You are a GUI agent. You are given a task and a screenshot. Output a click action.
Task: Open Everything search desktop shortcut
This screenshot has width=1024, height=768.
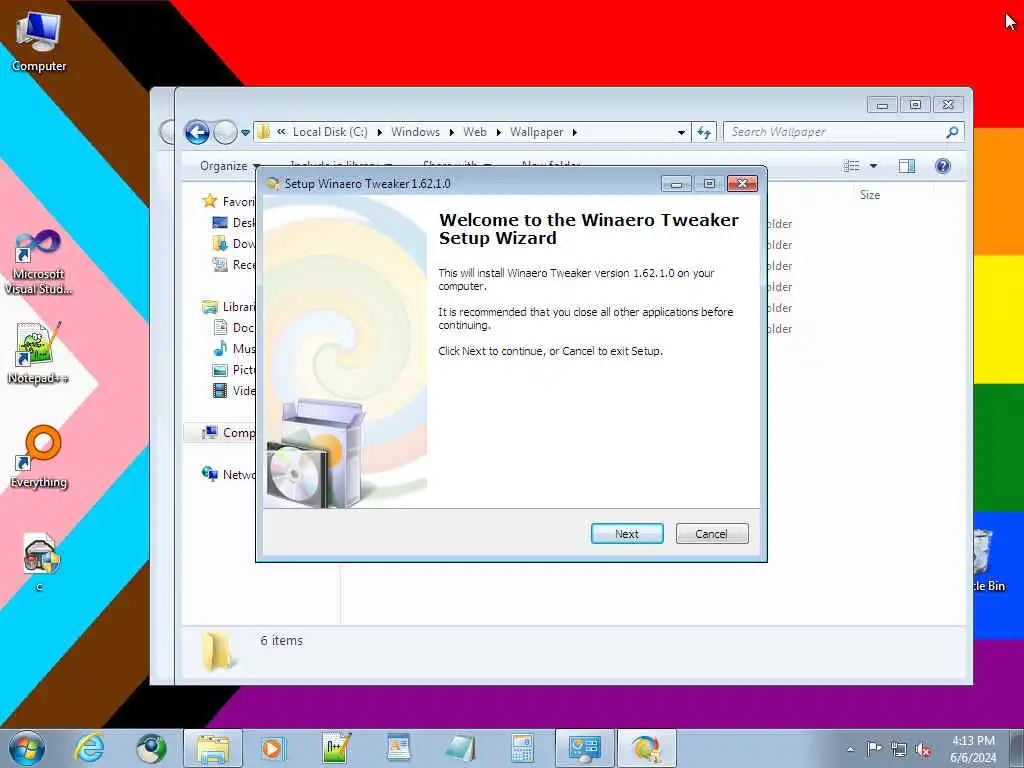click(39, 456)
